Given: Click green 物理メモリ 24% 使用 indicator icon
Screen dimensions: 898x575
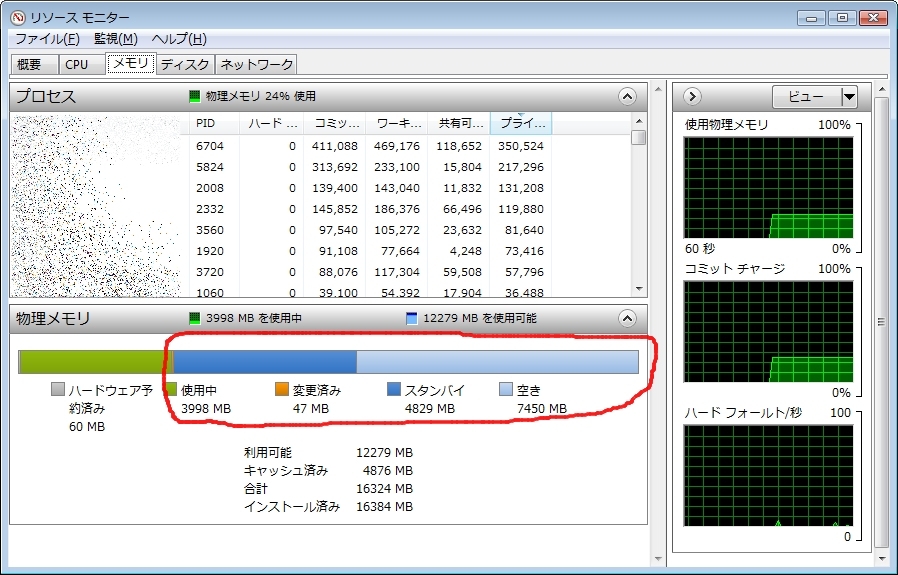Looking at the screenshot, I should 195,96.
